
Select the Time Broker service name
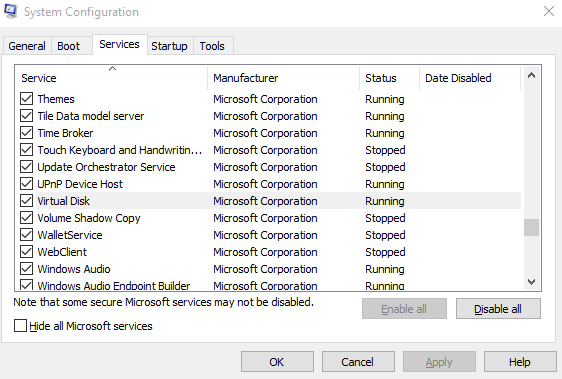tap(65, 133)
